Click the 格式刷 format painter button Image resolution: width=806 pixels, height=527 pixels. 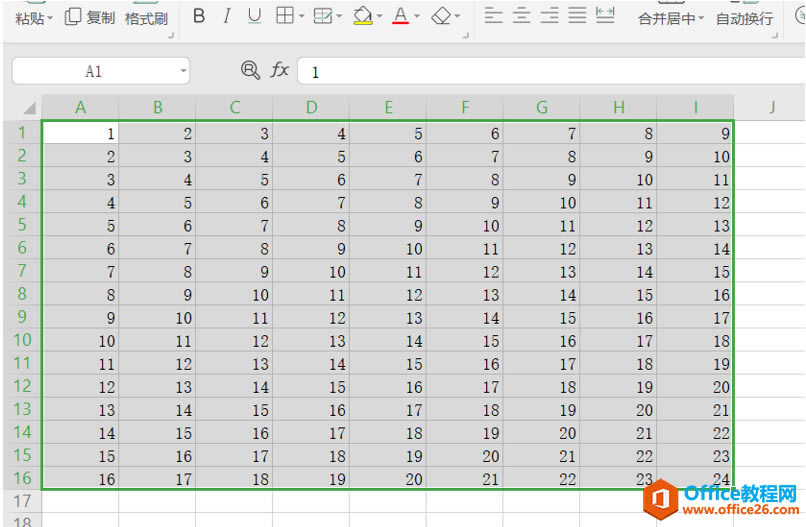pos(146,19)
